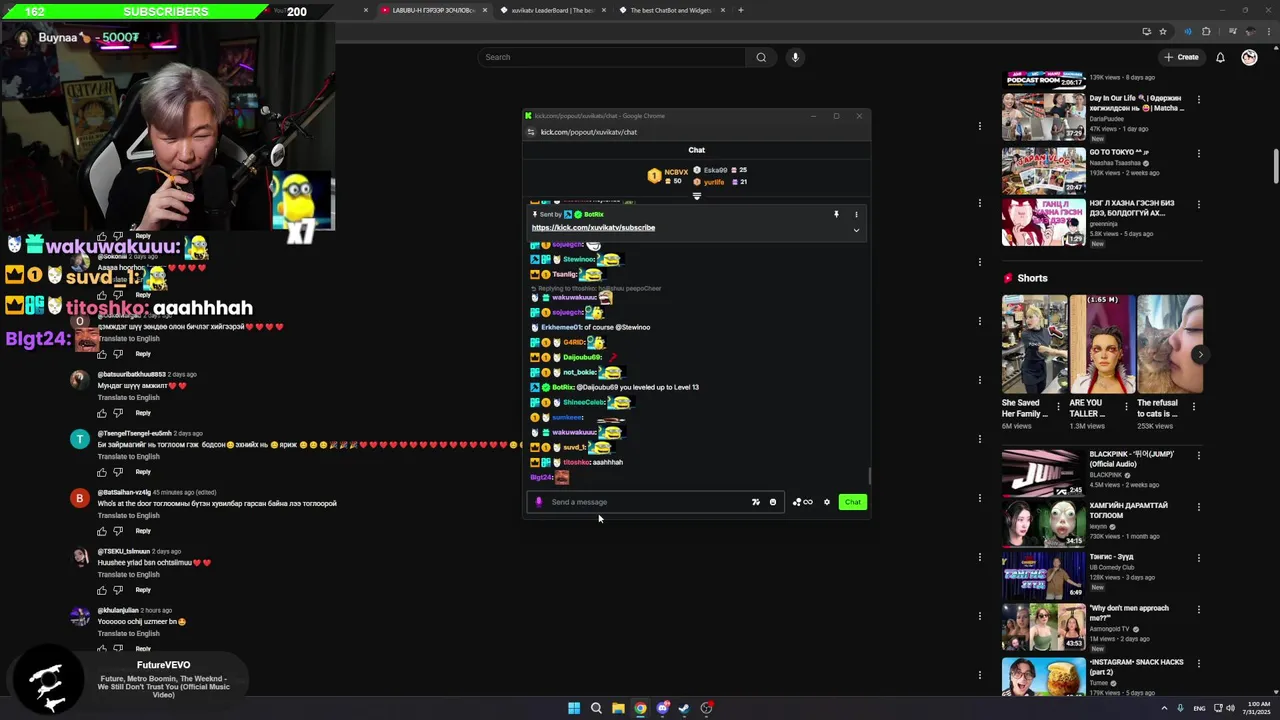Image resolution: width=1280 pixels, height=720 pixels.
Task: Like the batsuuribatkhuu8853 comment
Action: click(102, 413)
